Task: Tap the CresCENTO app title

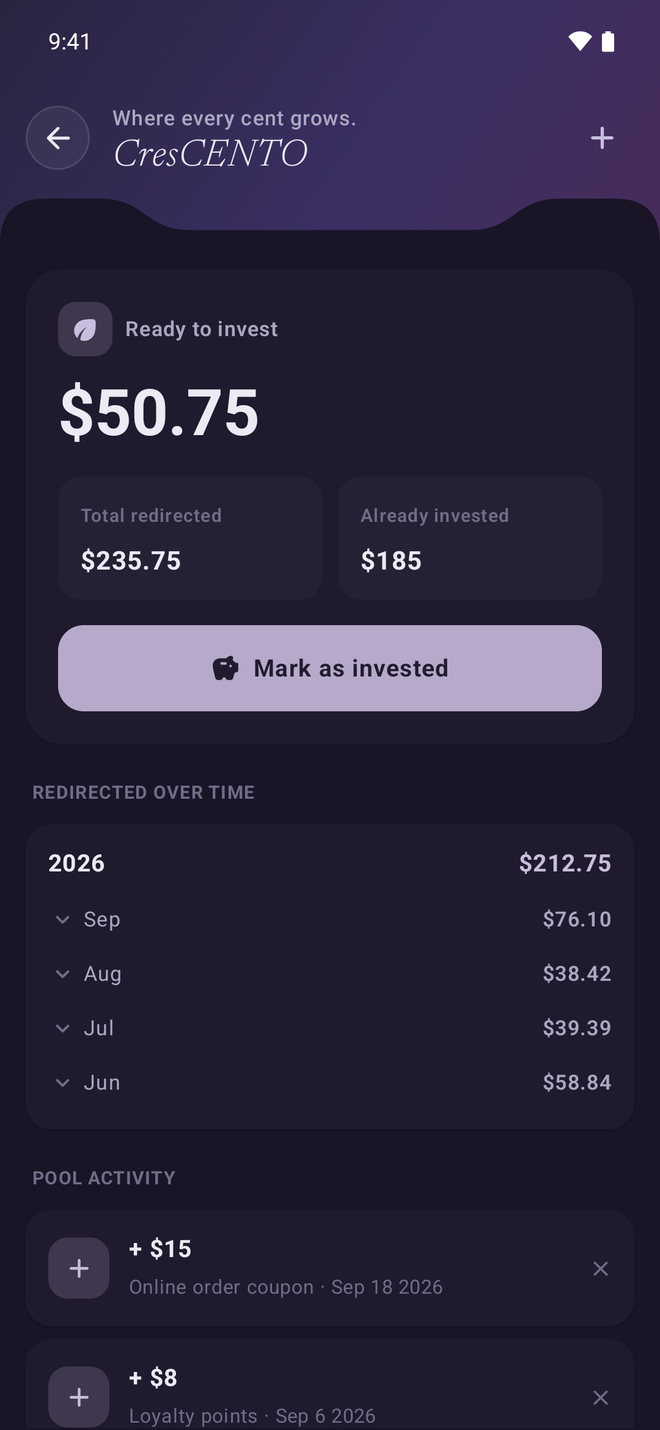Action: point(210,153)
